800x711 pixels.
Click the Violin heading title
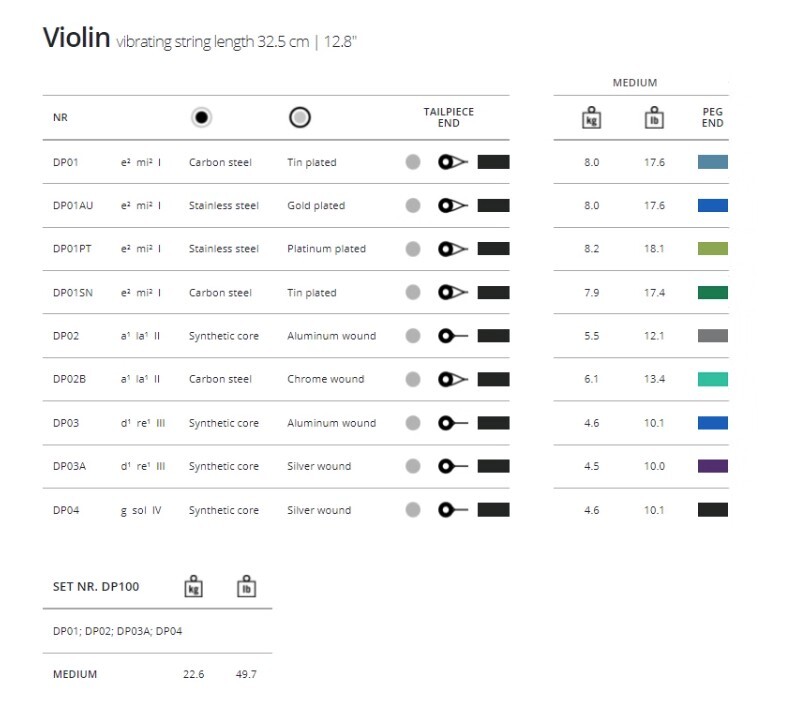(75, 39)
